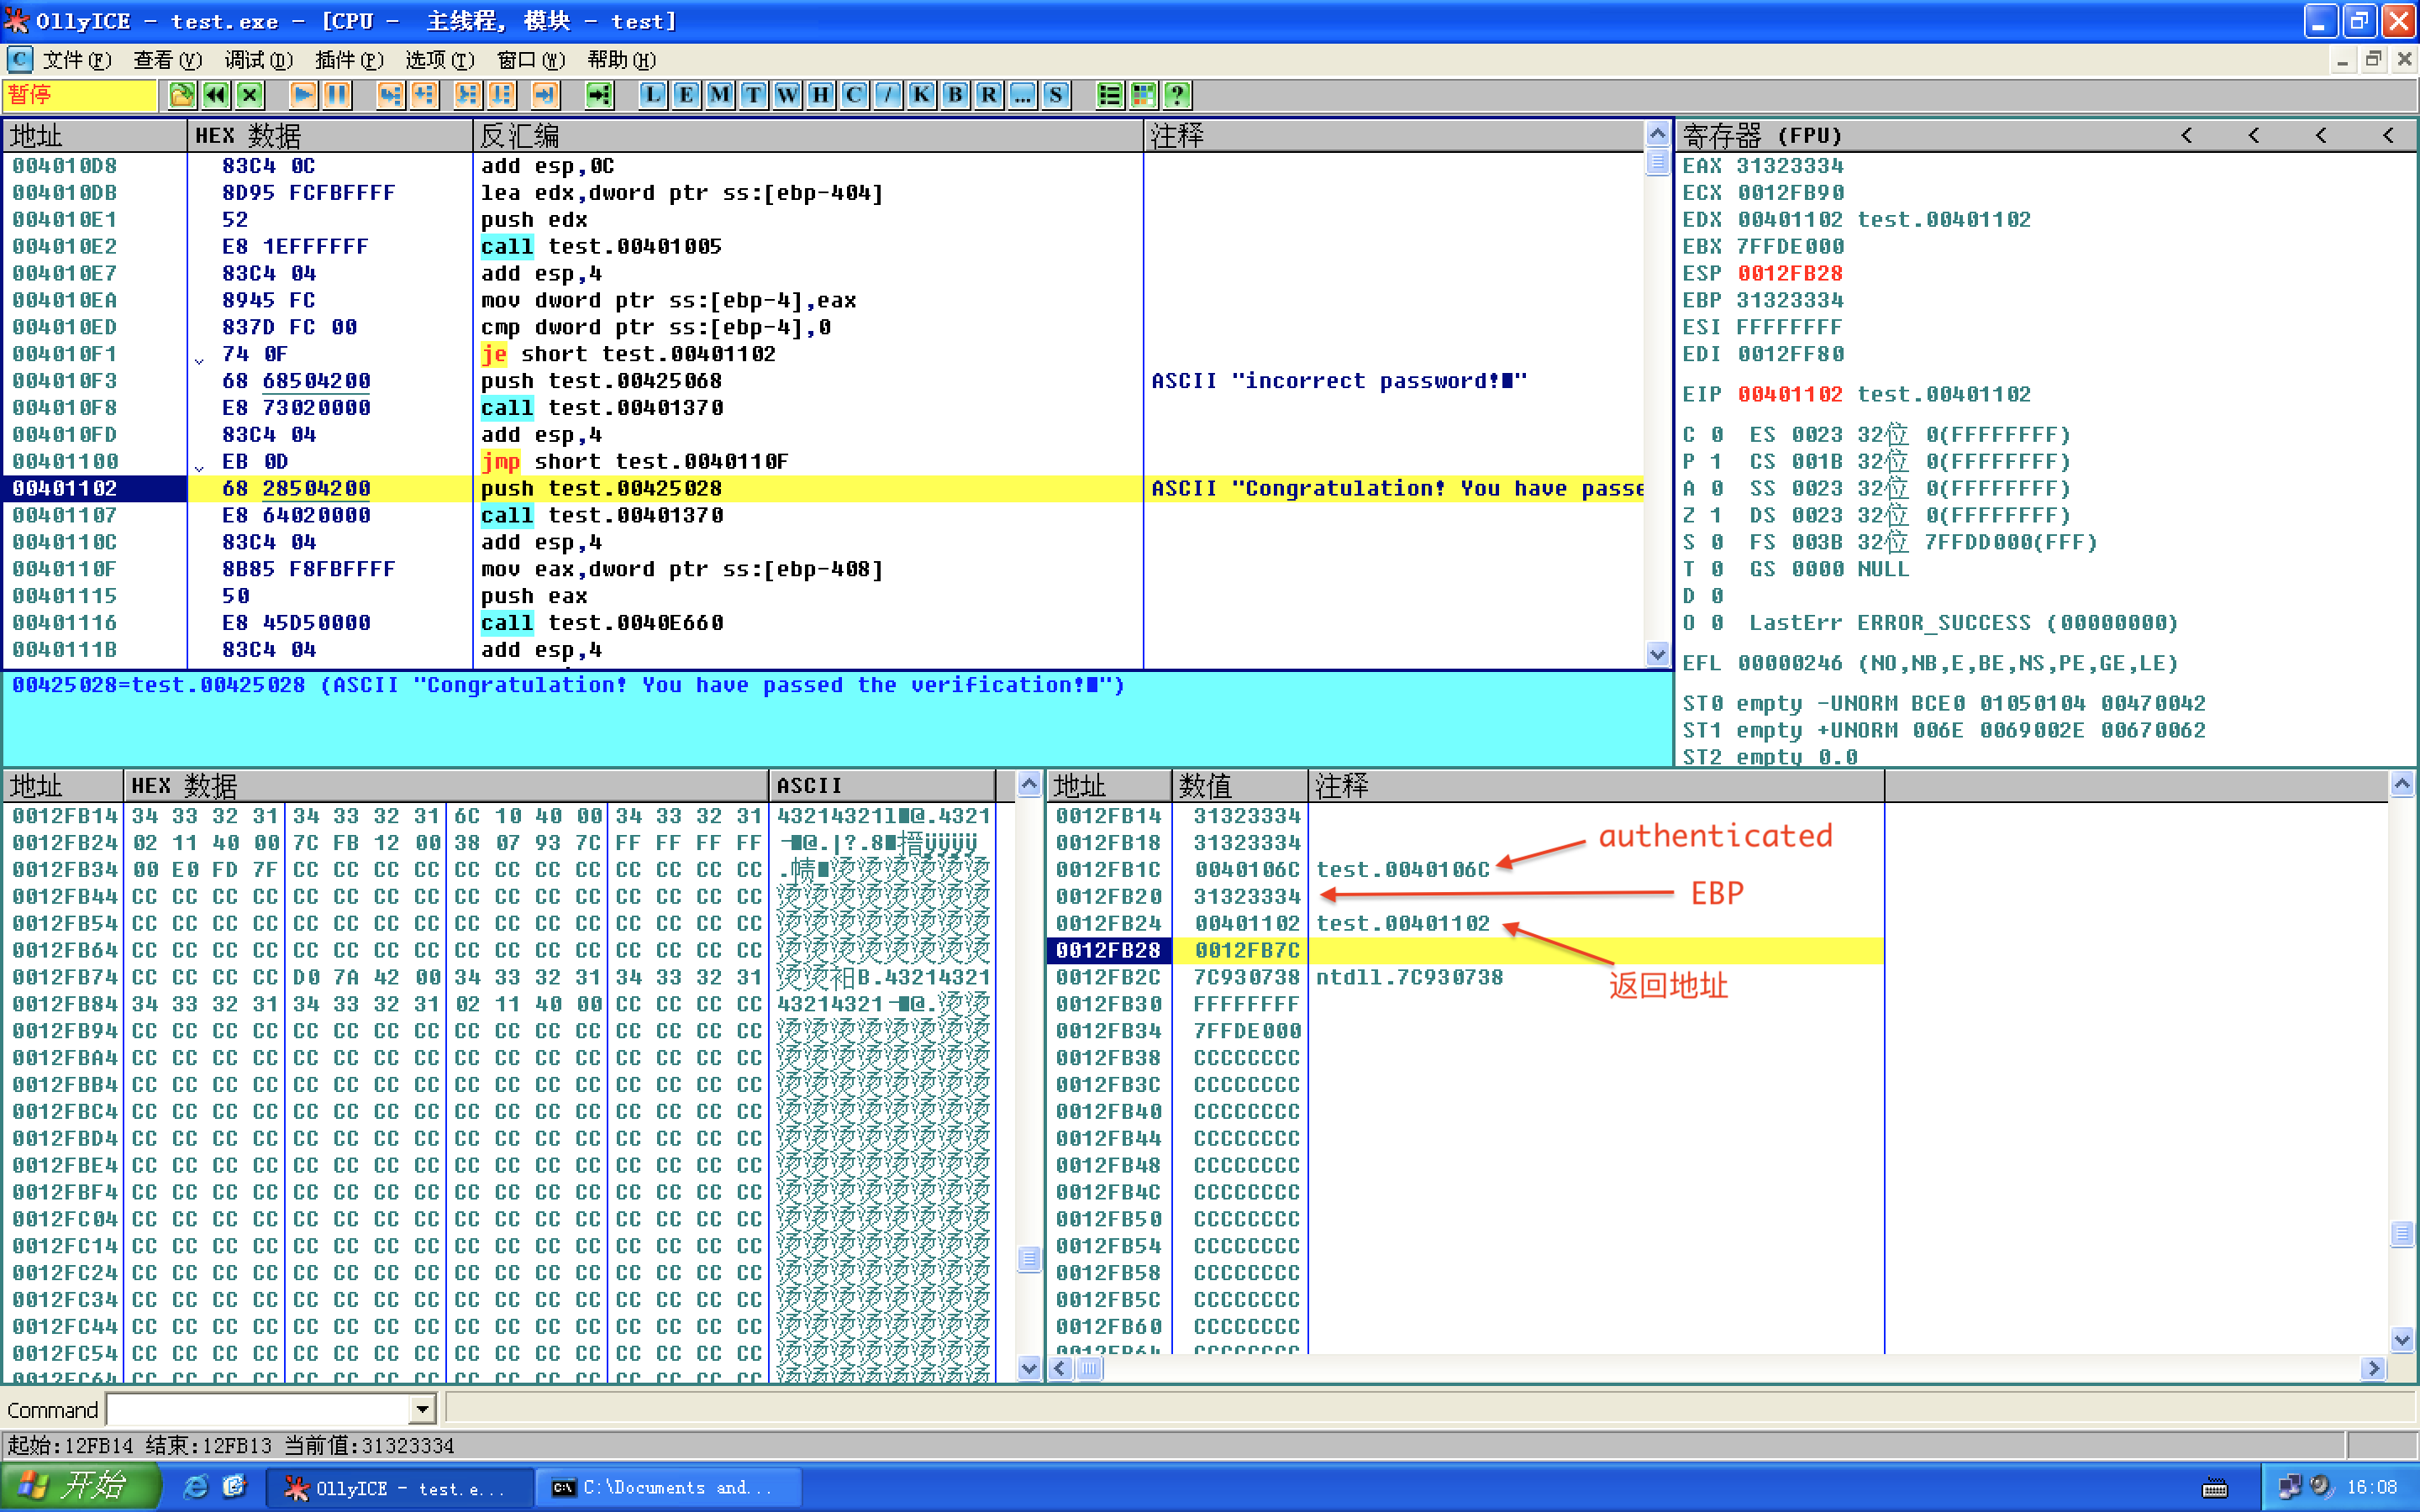
Task: Click the Step over toolbar icon
Action: tap(424, 95)
